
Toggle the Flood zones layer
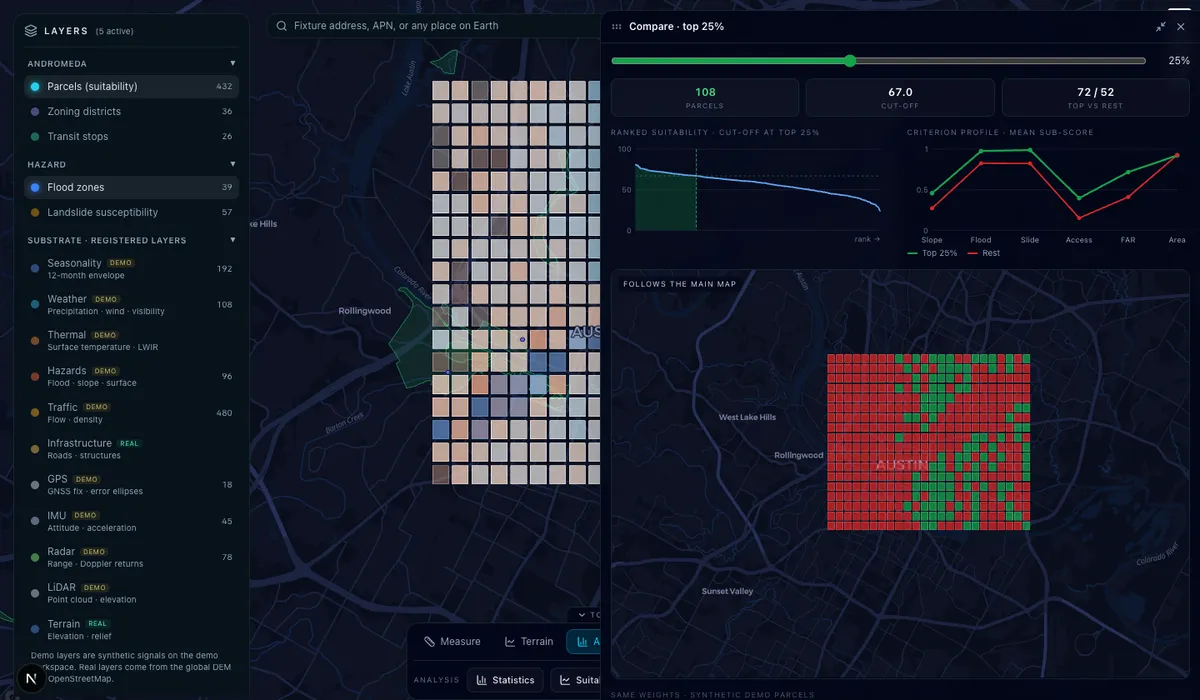click(x=131, y=187)
